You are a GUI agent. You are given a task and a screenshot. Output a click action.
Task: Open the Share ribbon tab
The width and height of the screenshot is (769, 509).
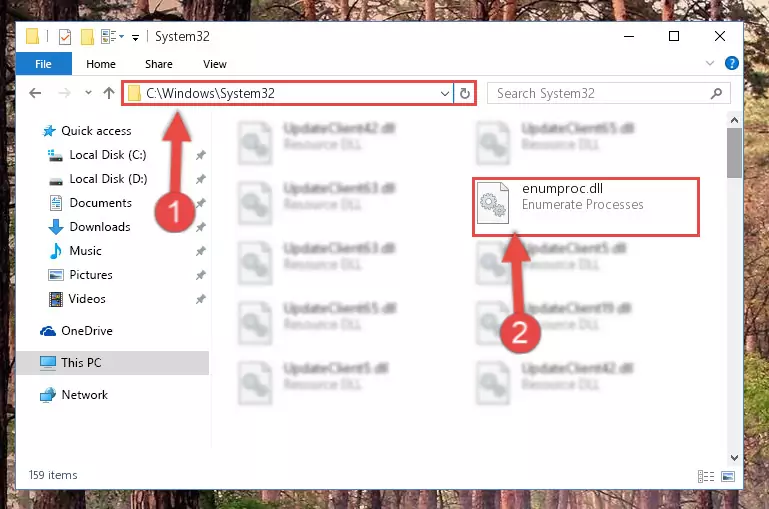[x=158, y=64]
